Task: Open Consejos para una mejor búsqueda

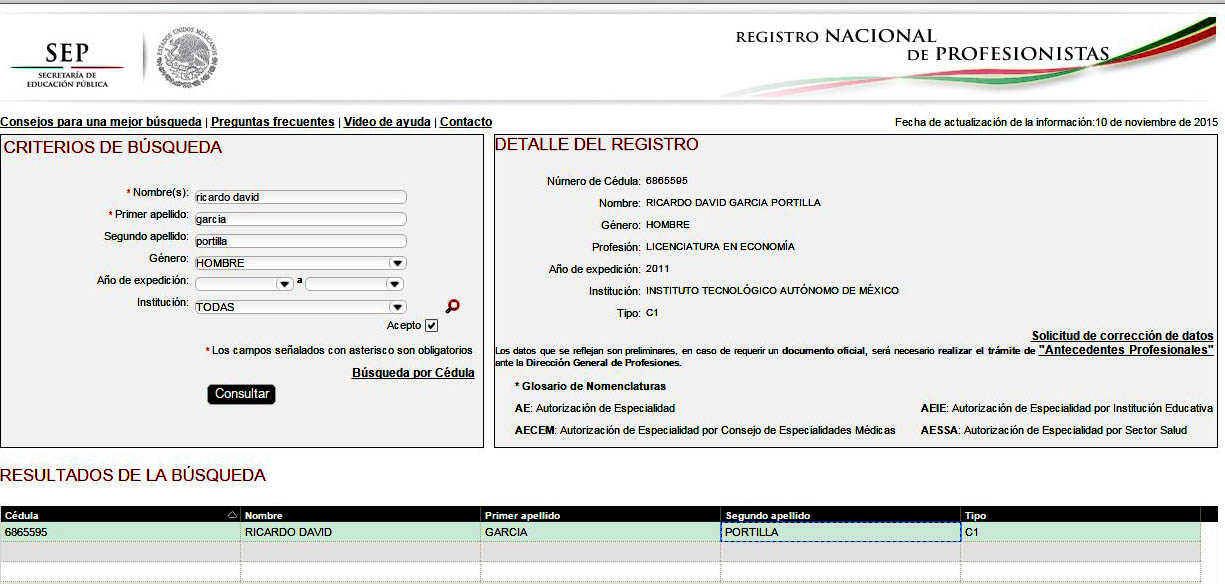Action: point(101,122)
